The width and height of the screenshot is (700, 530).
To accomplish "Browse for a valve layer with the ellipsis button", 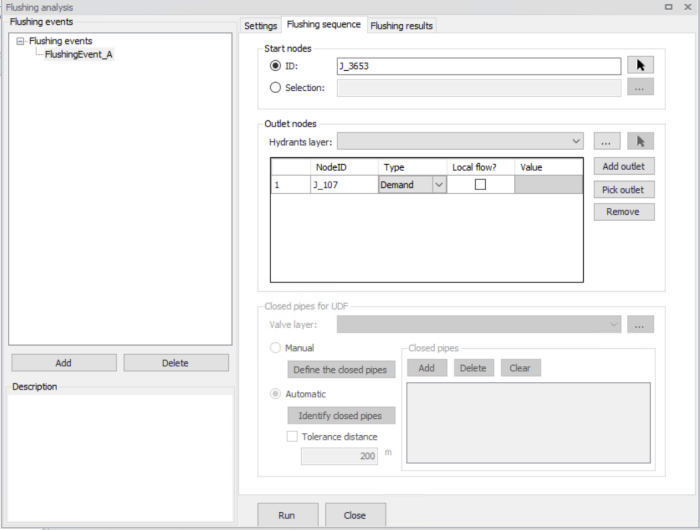I will [640, 325].
